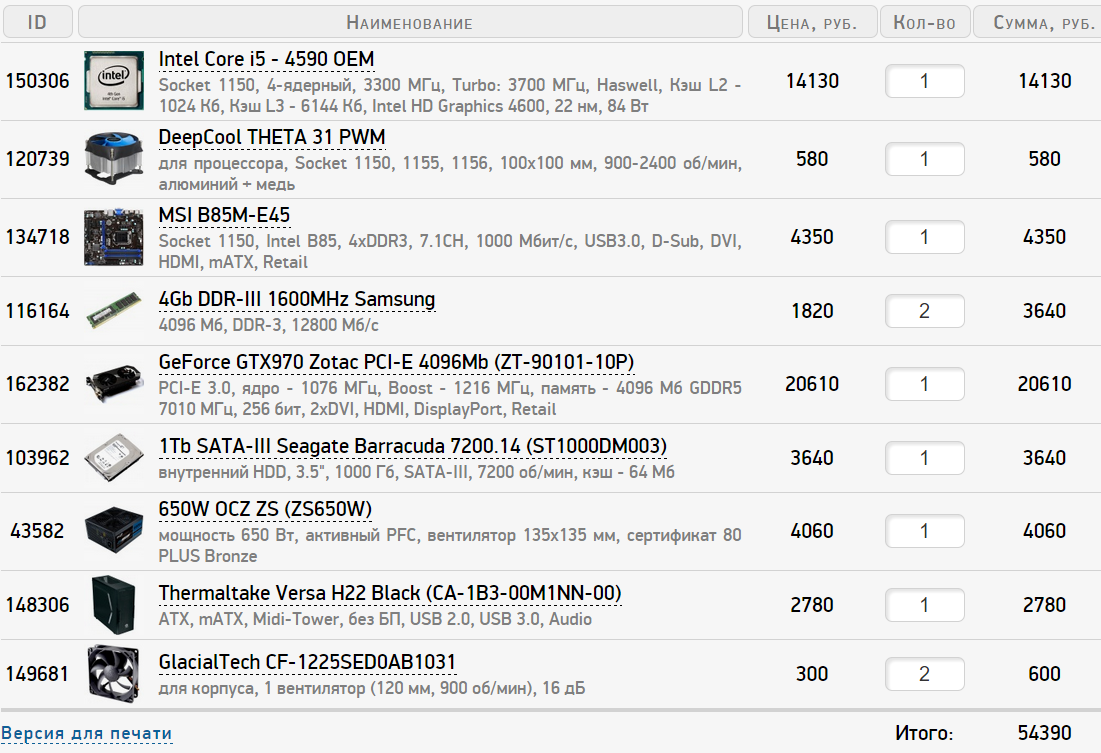Click the MSI B85M-E45 motherboard thumbnail
1101x753 pixels.
click(x=114, y=237)
